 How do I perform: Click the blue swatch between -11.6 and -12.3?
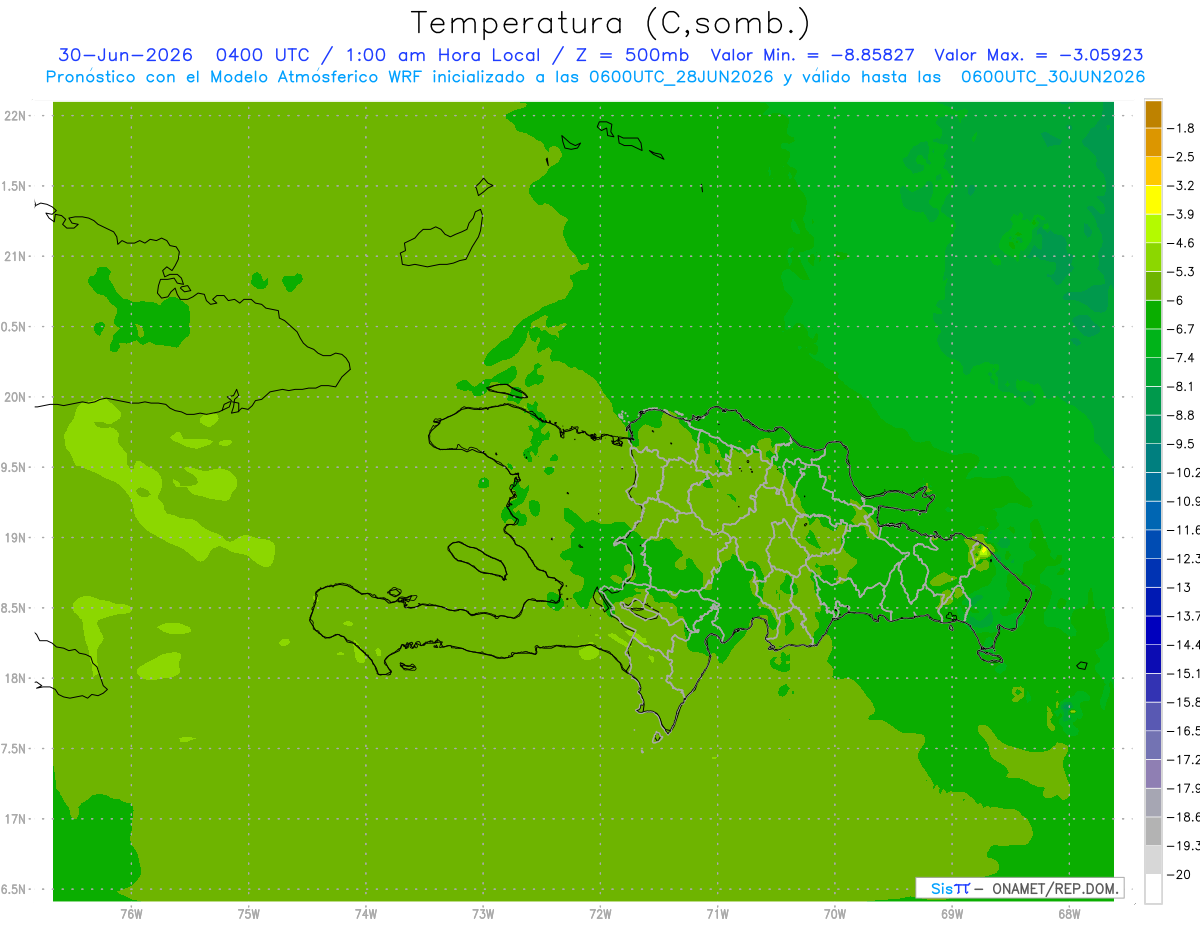1153,544
